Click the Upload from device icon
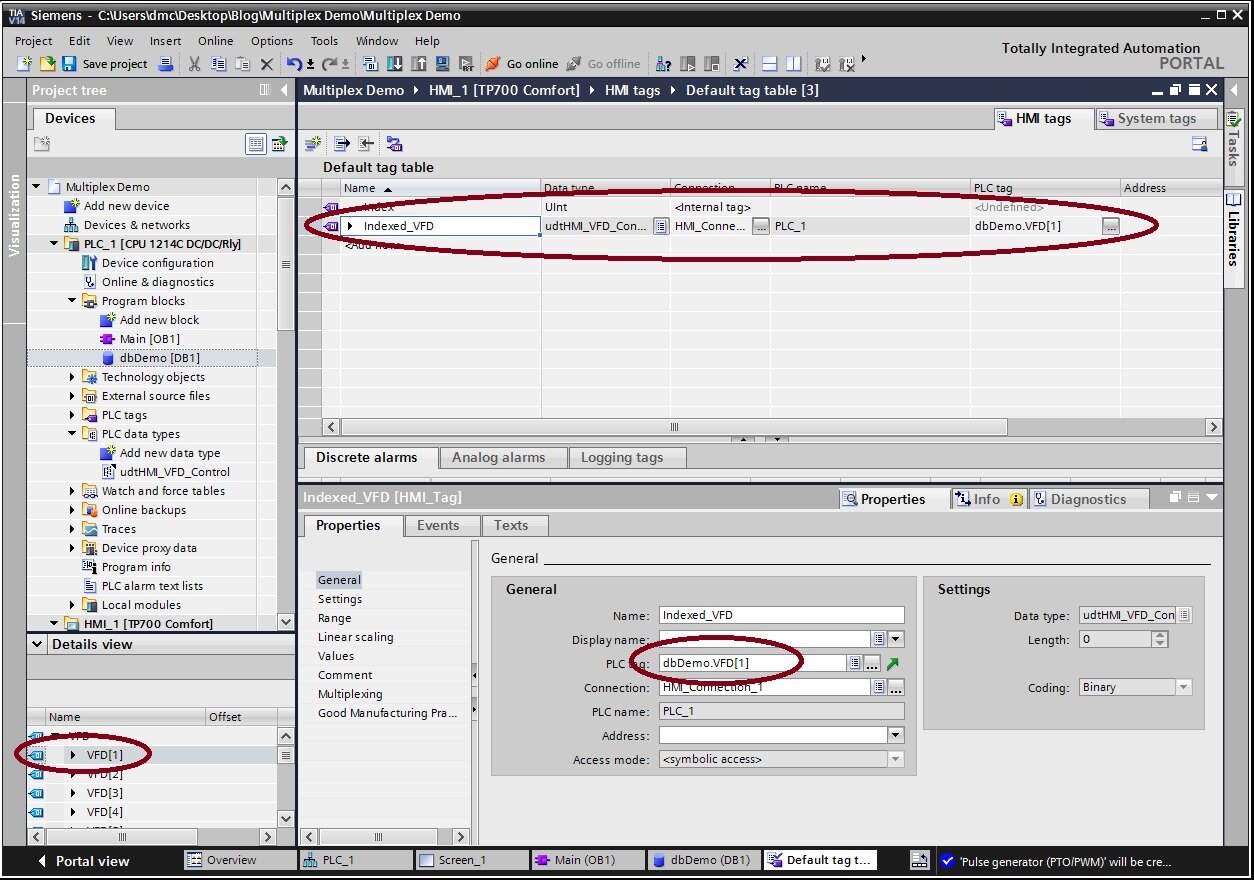The height and width of the screenshot is (880, 1254). click(x=417, y=64)
